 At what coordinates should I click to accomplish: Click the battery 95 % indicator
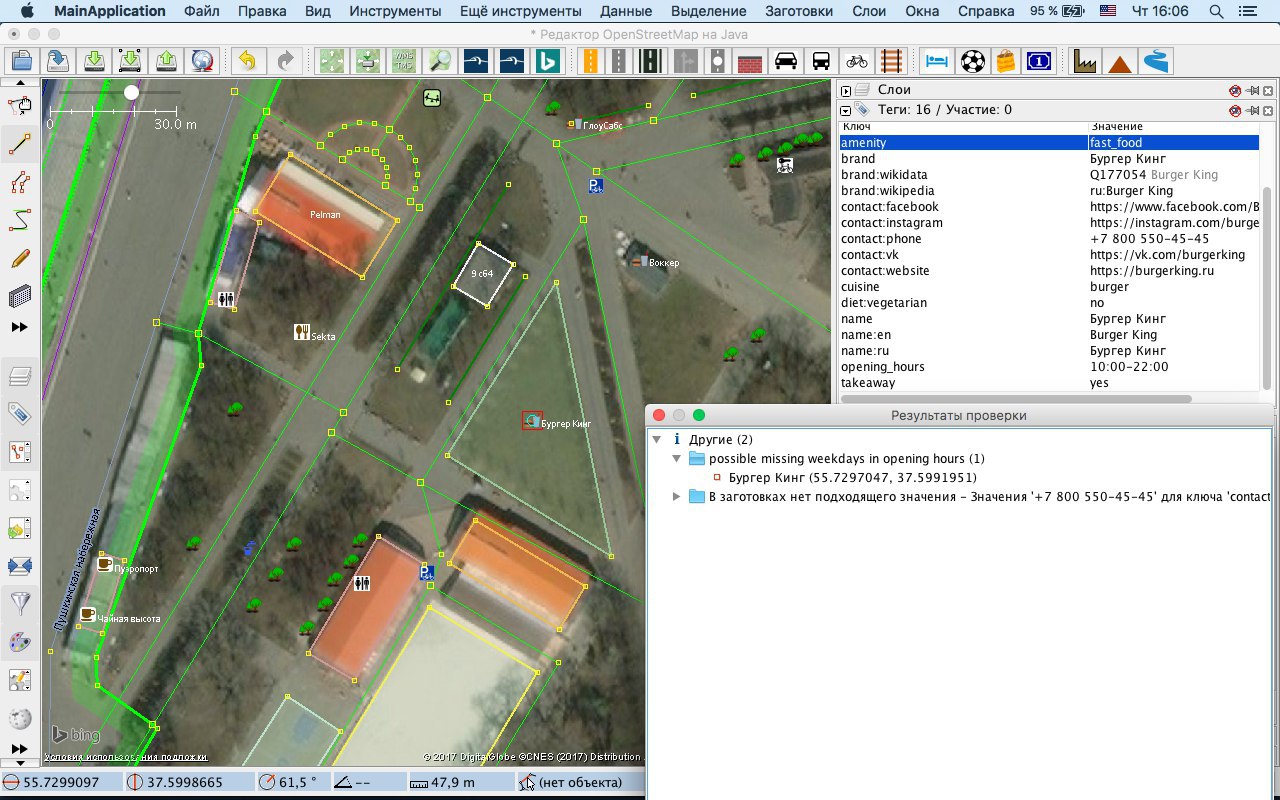point(1058,11)
